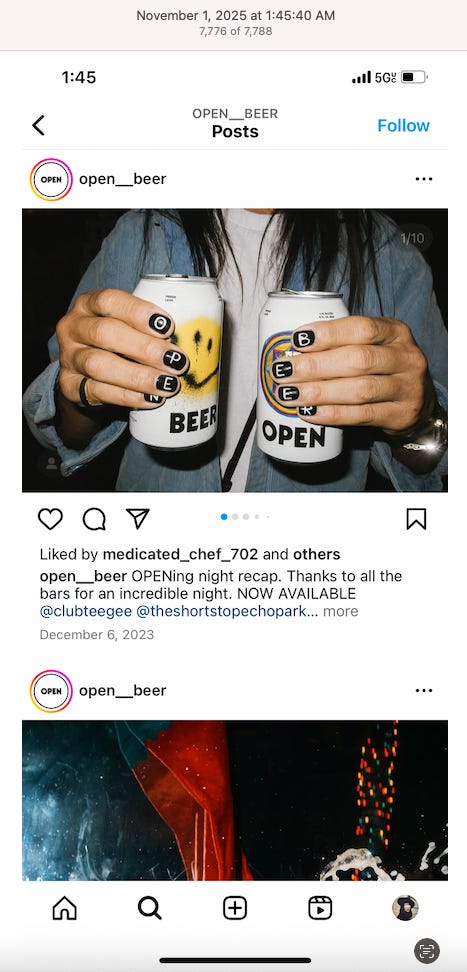Like the first post with heart icon
The height and width of the screenshot is (972, 467).
coord(50,519)
